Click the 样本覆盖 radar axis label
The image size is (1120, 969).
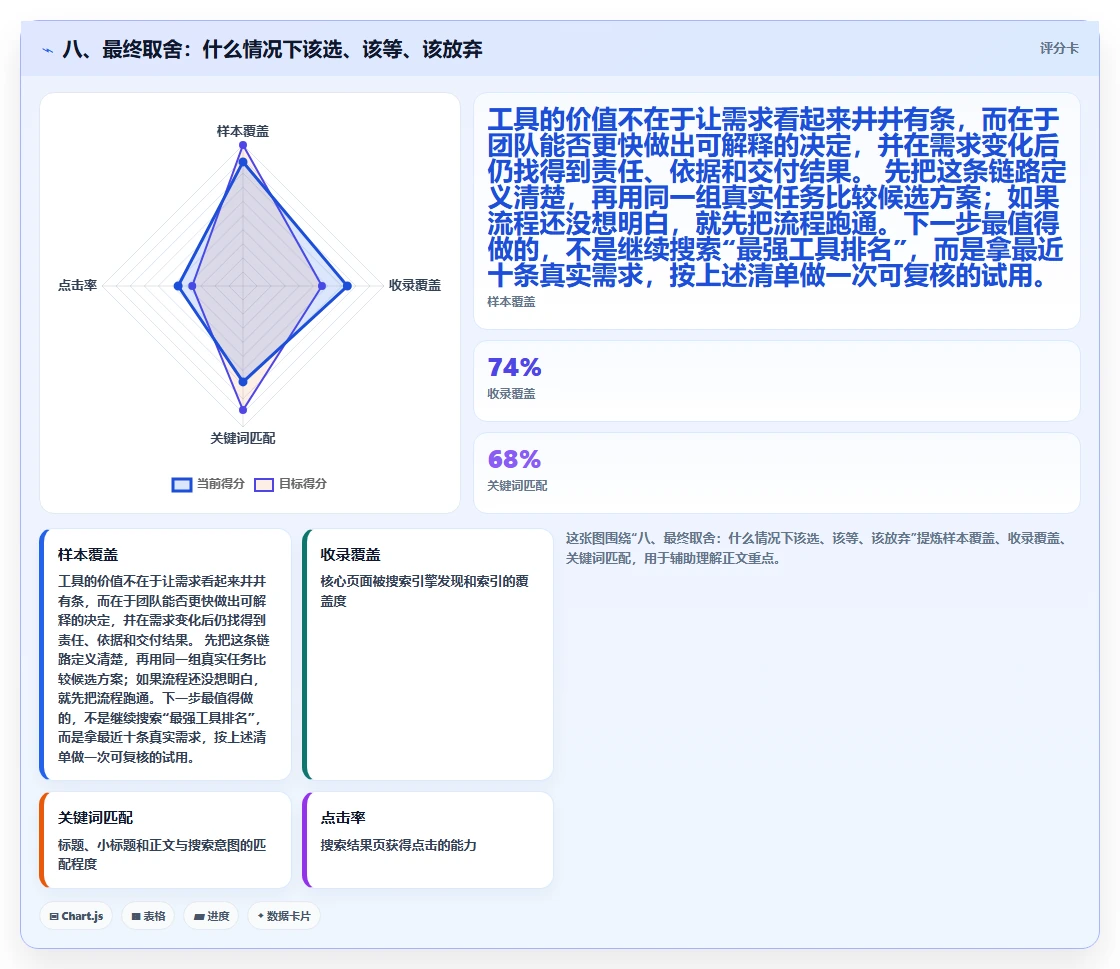click(243, 131)
